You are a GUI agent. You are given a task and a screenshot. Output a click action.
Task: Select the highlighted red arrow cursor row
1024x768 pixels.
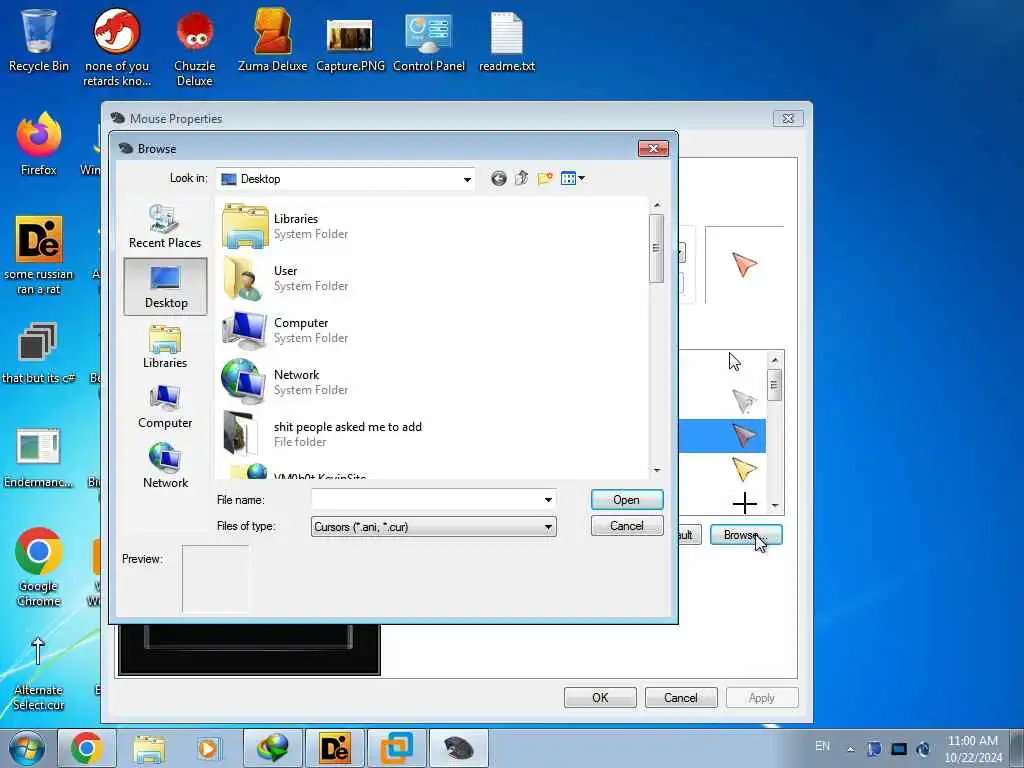coord(722,436)
